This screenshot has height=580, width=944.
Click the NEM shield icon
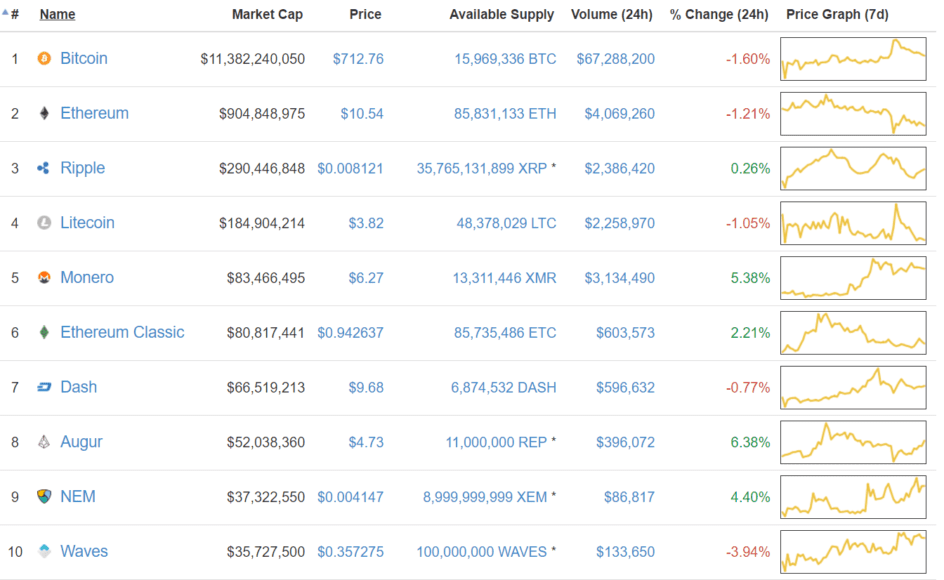click(x=44, y=497)
